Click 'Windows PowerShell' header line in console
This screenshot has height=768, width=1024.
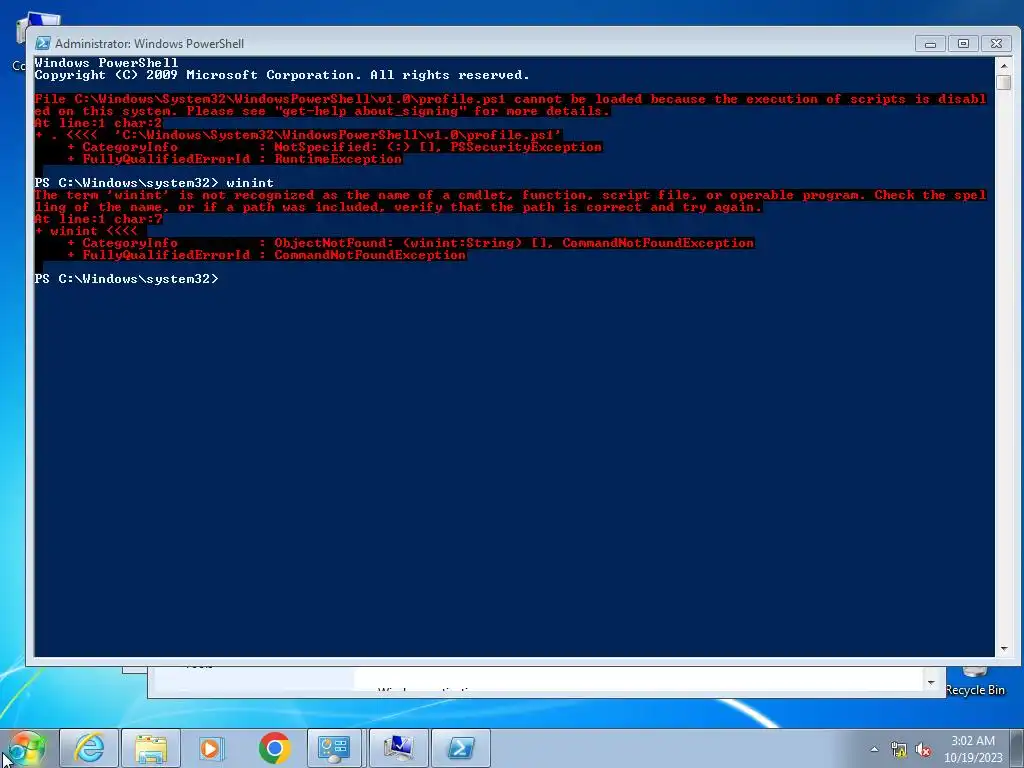pyautogui.click(x=106, y=63)
